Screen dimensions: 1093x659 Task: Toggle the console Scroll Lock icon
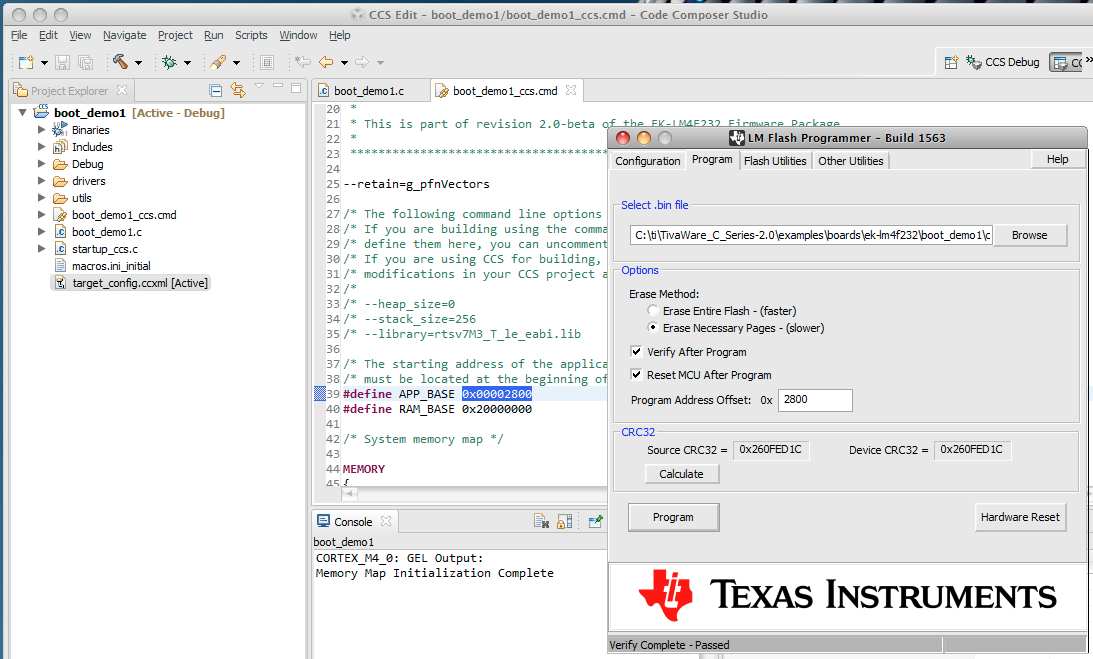(x=565, y=522)
